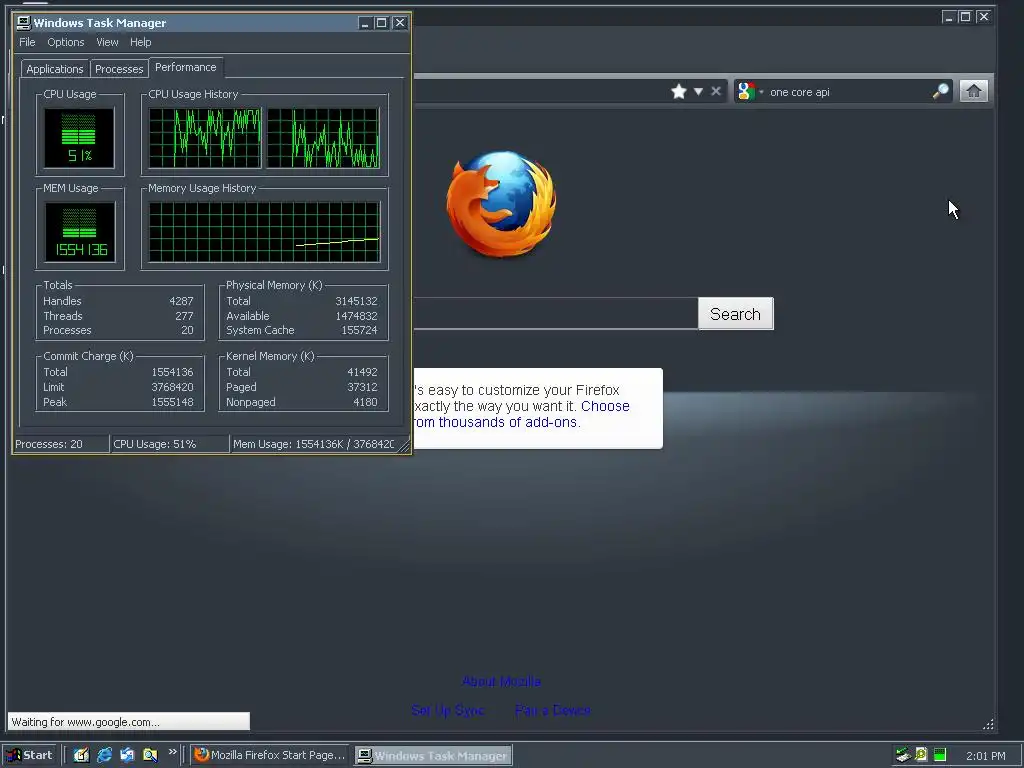Click the CPU Usage 51% gauge

pyautogui.click(x=79, y=138)
